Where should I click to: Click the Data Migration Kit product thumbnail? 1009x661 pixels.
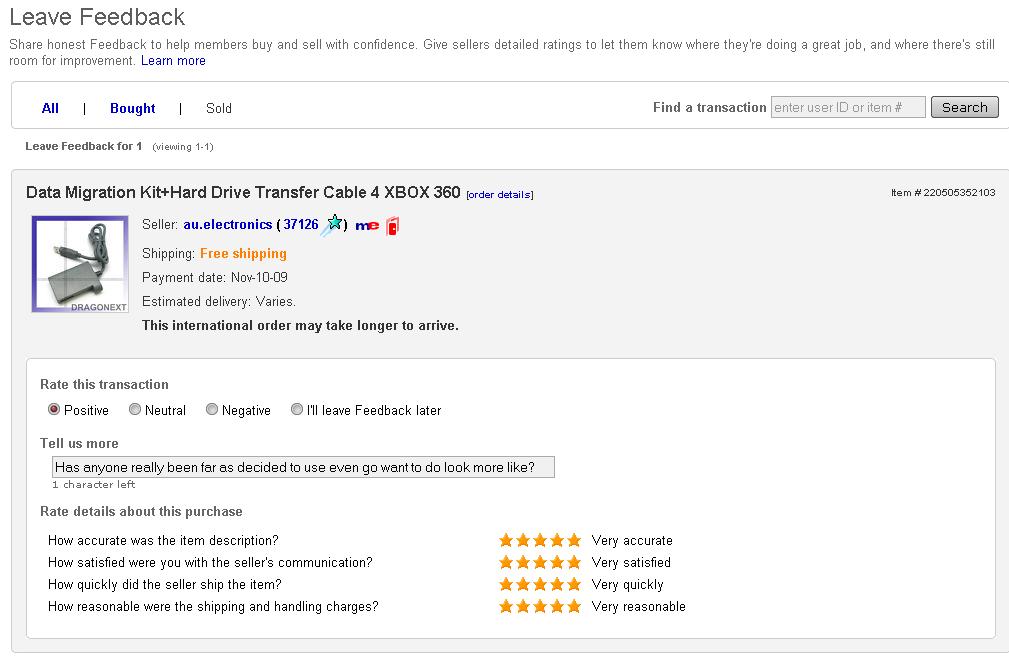click(79, 264)
